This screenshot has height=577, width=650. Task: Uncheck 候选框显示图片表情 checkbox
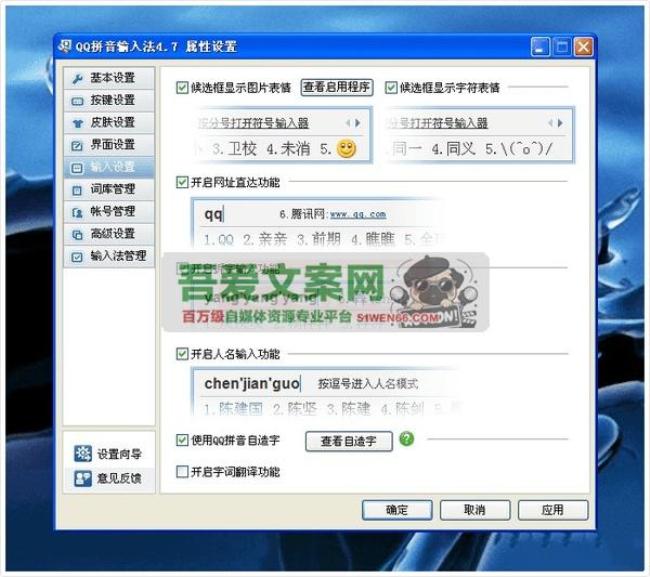point(182,87)
